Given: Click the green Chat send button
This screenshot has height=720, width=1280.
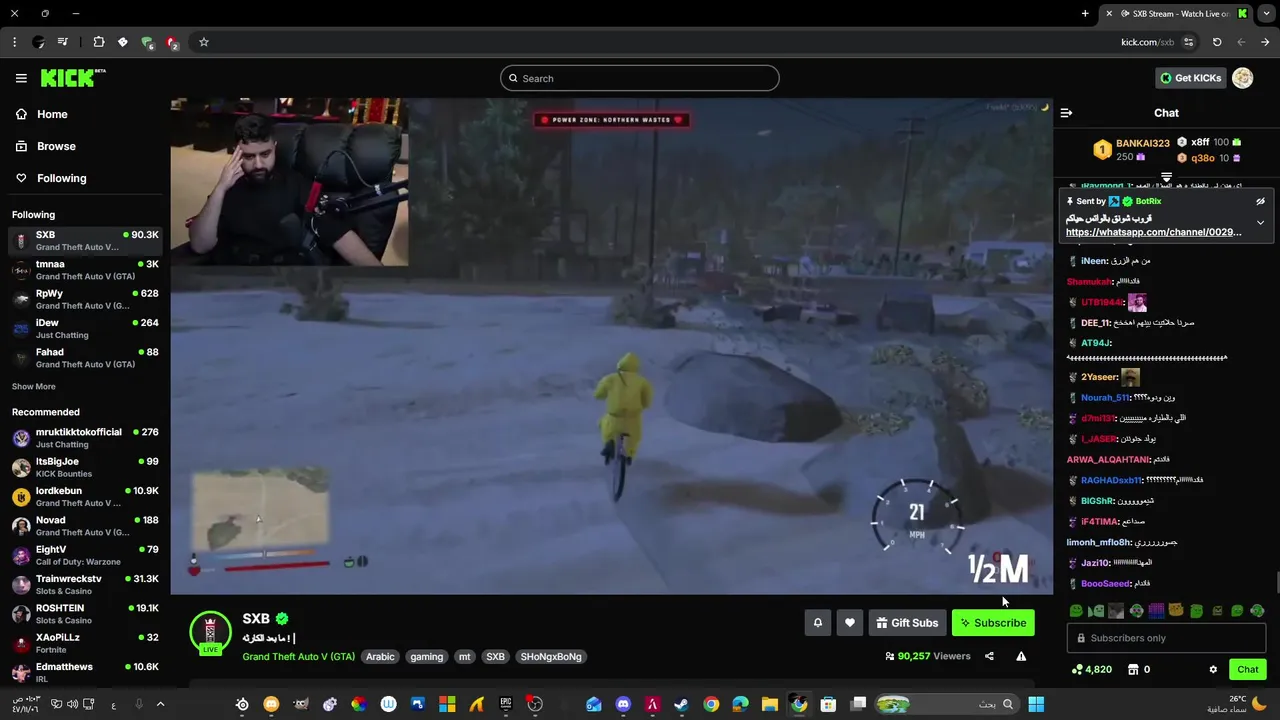Looking at the screenshot, I should (x=1248, y=669).
